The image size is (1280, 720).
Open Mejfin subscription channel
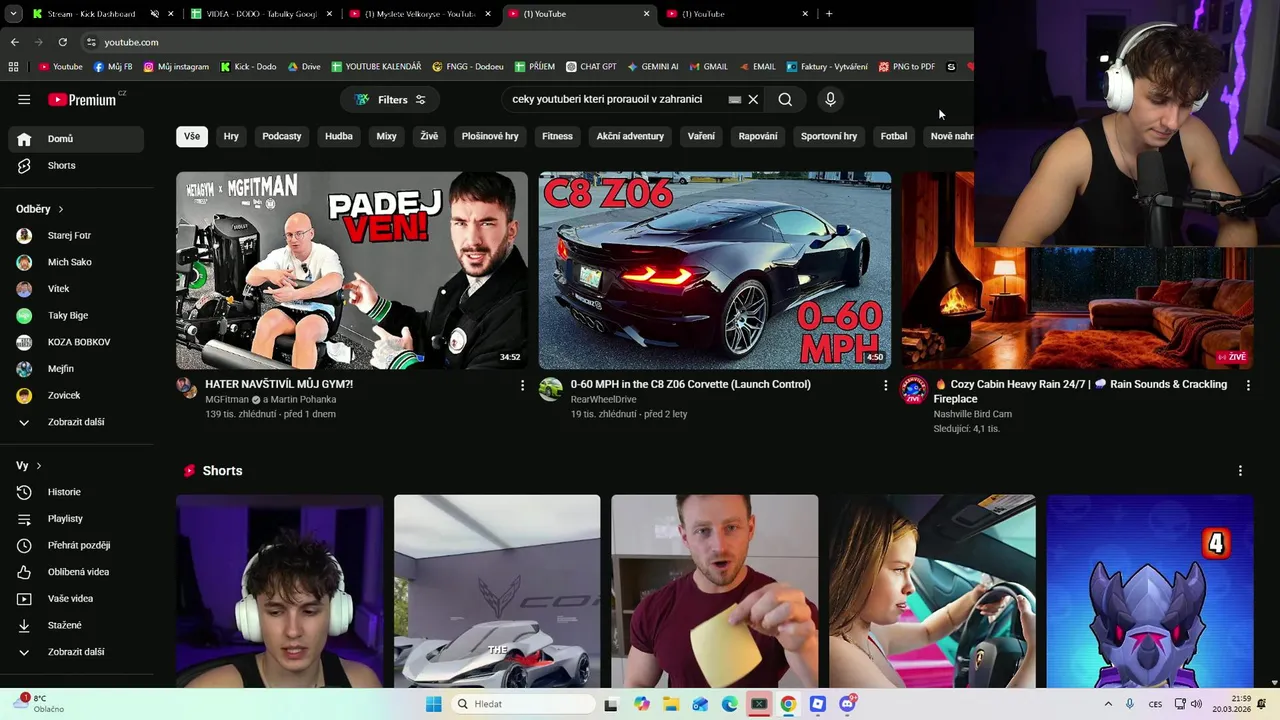76,368
